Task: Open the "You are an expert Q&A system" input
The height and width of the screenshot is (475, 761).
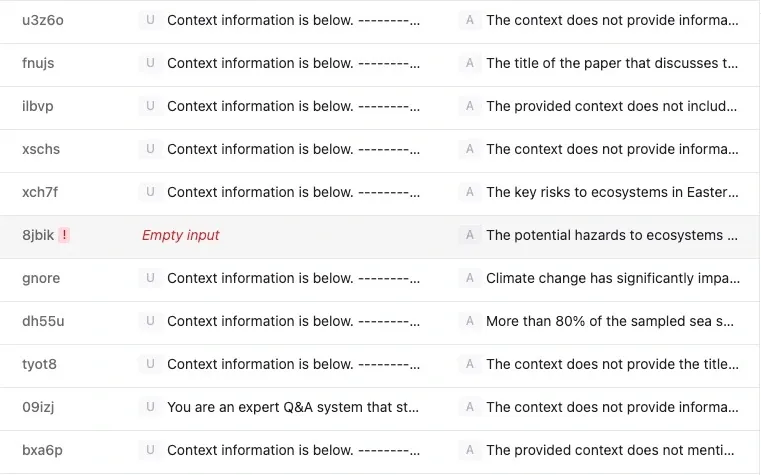Action: (293, 407)
